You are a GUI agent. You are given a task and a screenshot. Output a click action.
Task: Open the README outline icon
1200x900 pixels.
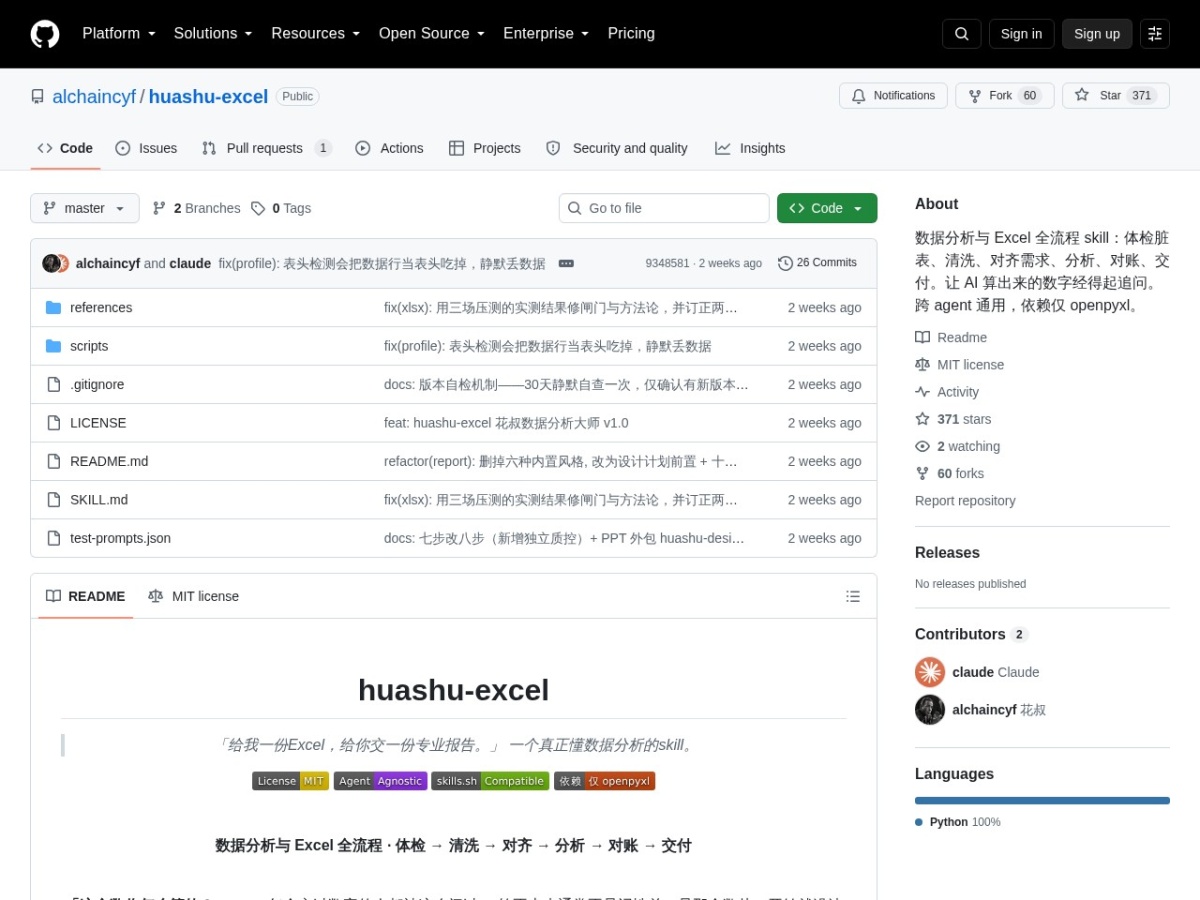coord(853,596)
